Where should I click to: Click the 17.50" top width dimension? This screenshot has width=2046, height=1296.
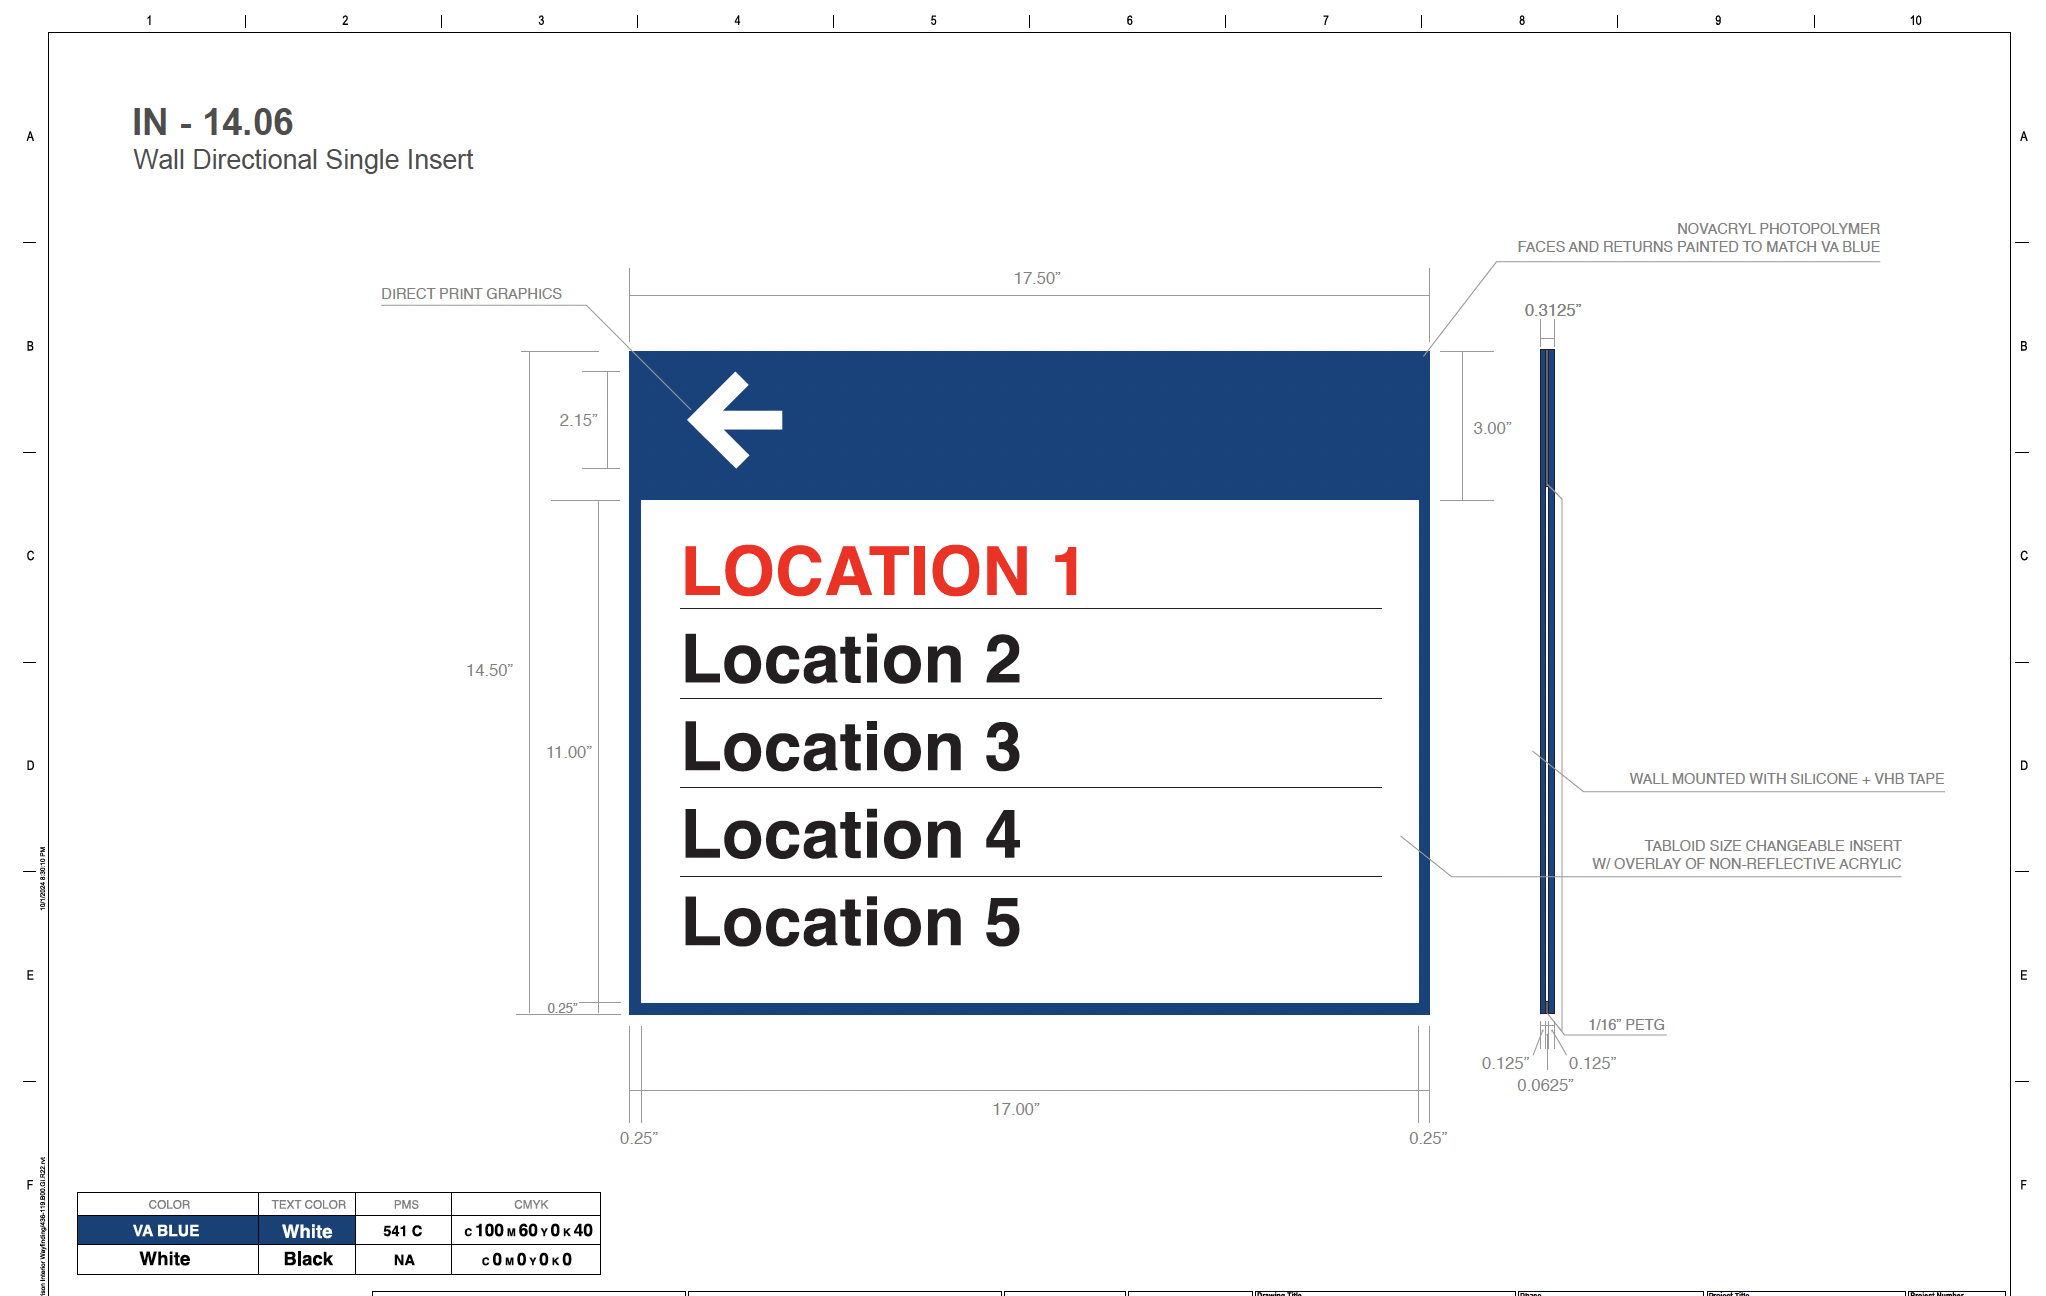click(x=1036, y=278)
